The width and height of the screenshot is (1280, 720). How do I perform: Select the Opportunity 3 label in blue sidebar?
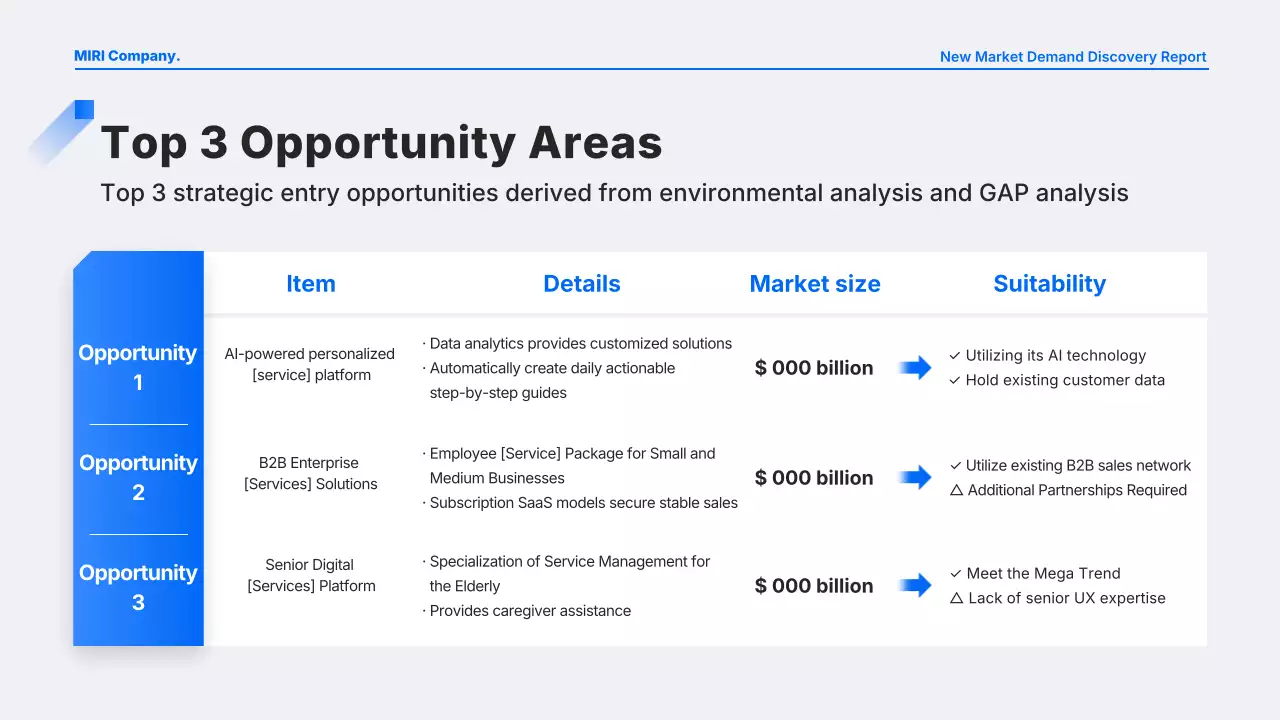[x=138, y=587]
